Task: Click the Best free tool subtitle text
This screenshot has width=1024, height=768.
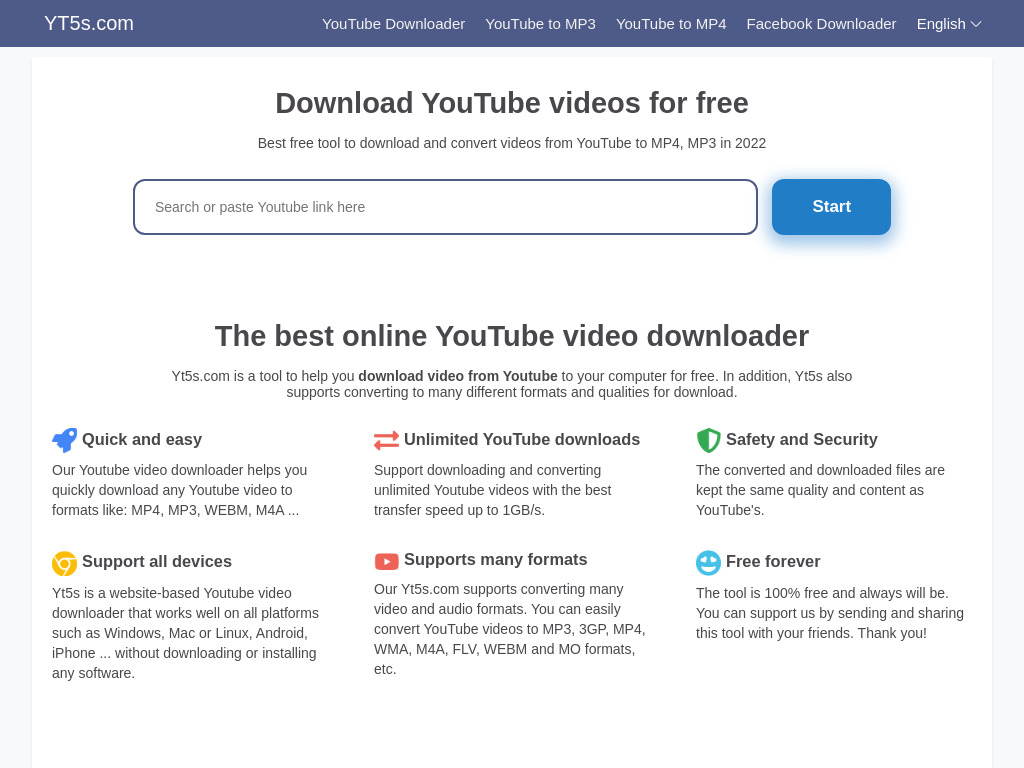Action: tap(512, 143)
